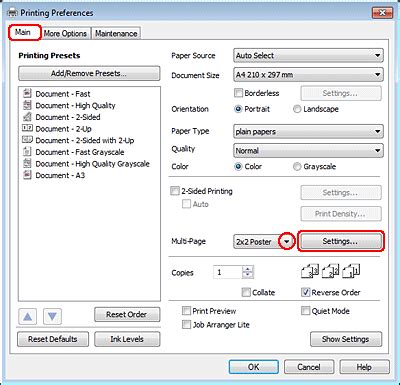Select 'Document - 2-Up' preset text
The height and width of the screenshot is (385, 400).
63,129
